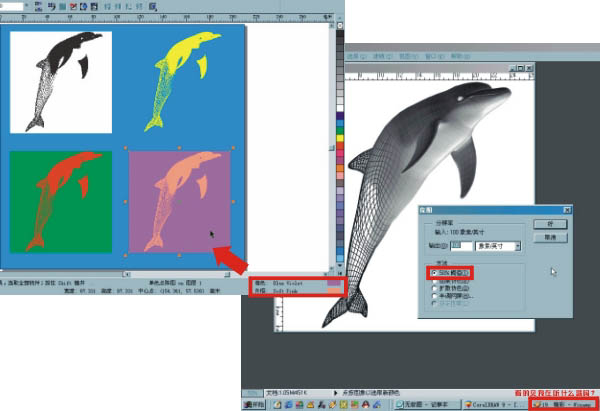The height and width of the screenshot is (411, 600).
Task: Select the black dolphin thumbnail on white
Action: click(61, 82)
